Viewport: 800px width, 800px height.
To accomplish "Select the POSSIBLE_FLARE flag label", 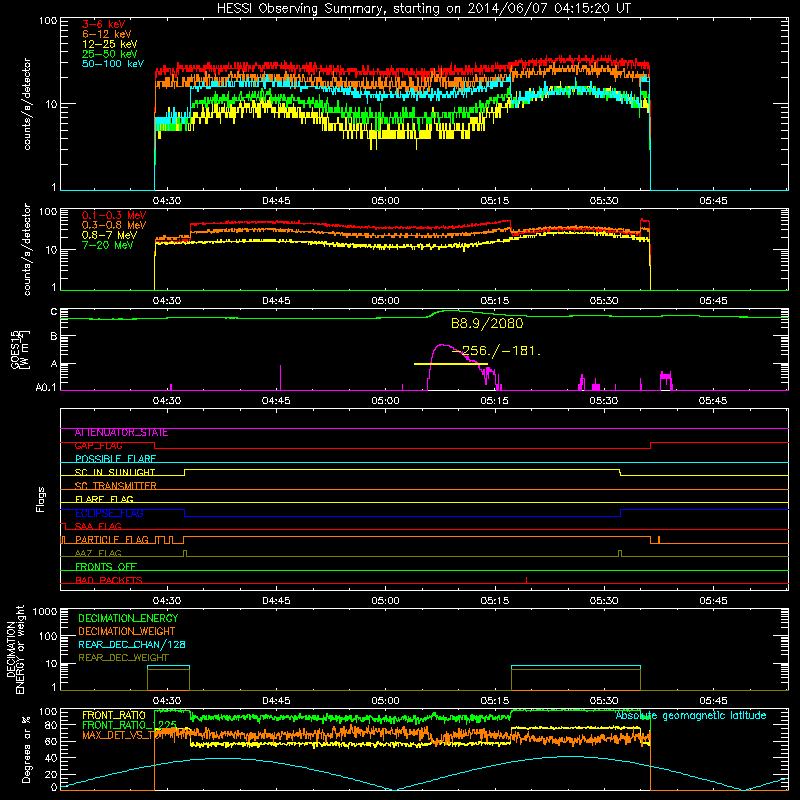I will tap(115, 459).
